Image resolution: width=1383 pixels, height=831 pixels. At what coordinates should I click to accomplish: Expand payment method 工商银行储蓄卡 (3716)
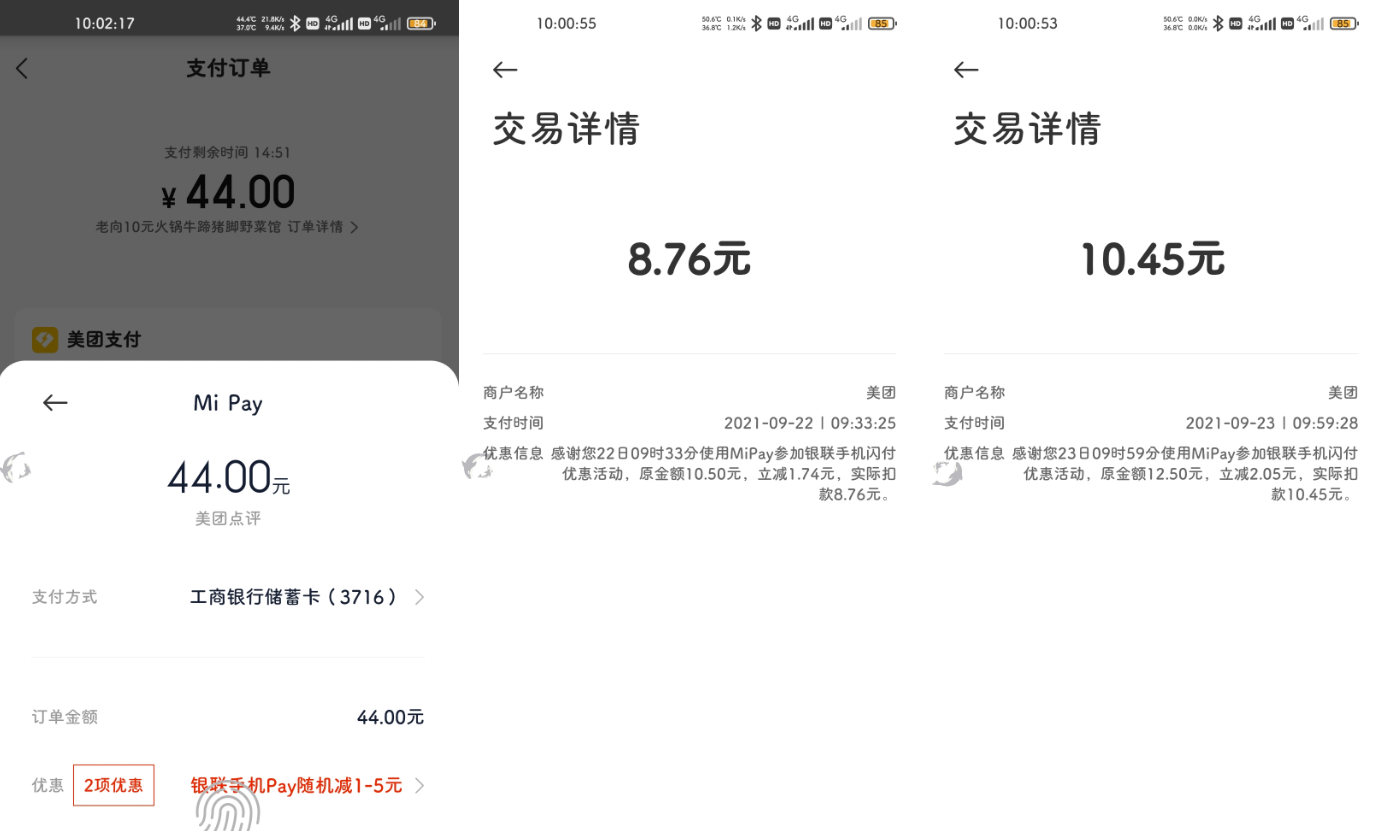pyautogui.click(x=307, y=597)
